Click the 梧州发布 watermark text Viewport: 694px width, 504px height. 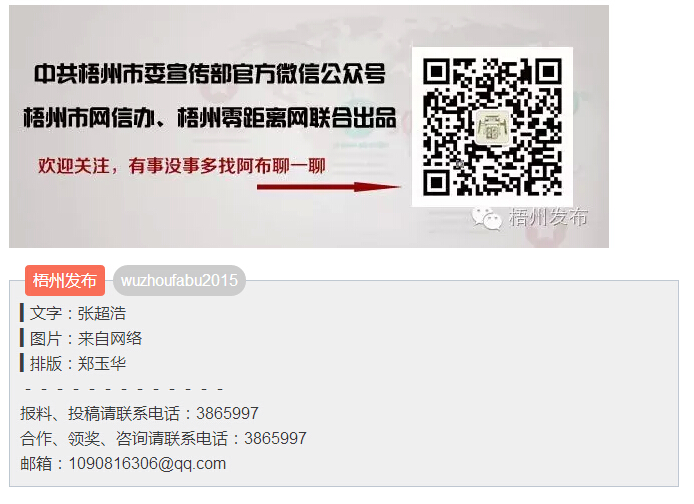click(548, 217)
